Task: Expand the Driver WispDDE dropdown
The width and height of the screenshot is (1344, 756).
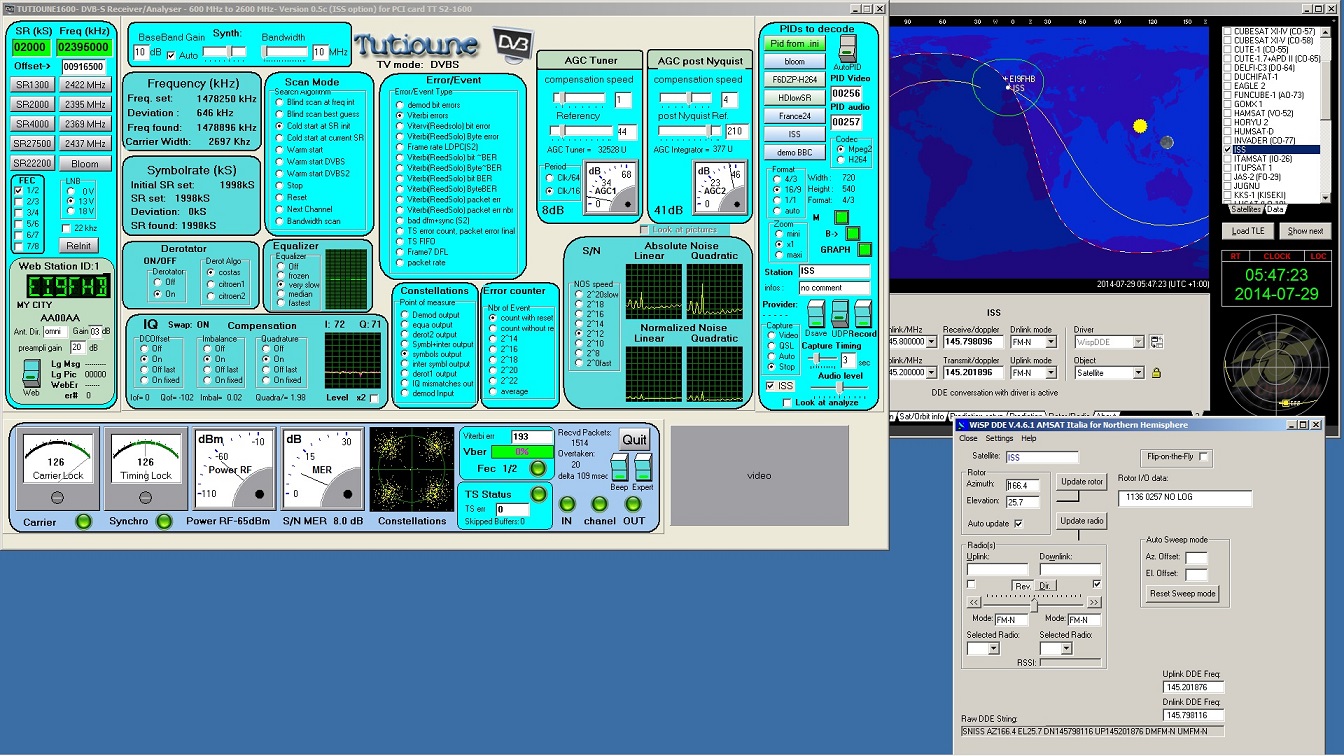Action: click(x=1138, y=342)
